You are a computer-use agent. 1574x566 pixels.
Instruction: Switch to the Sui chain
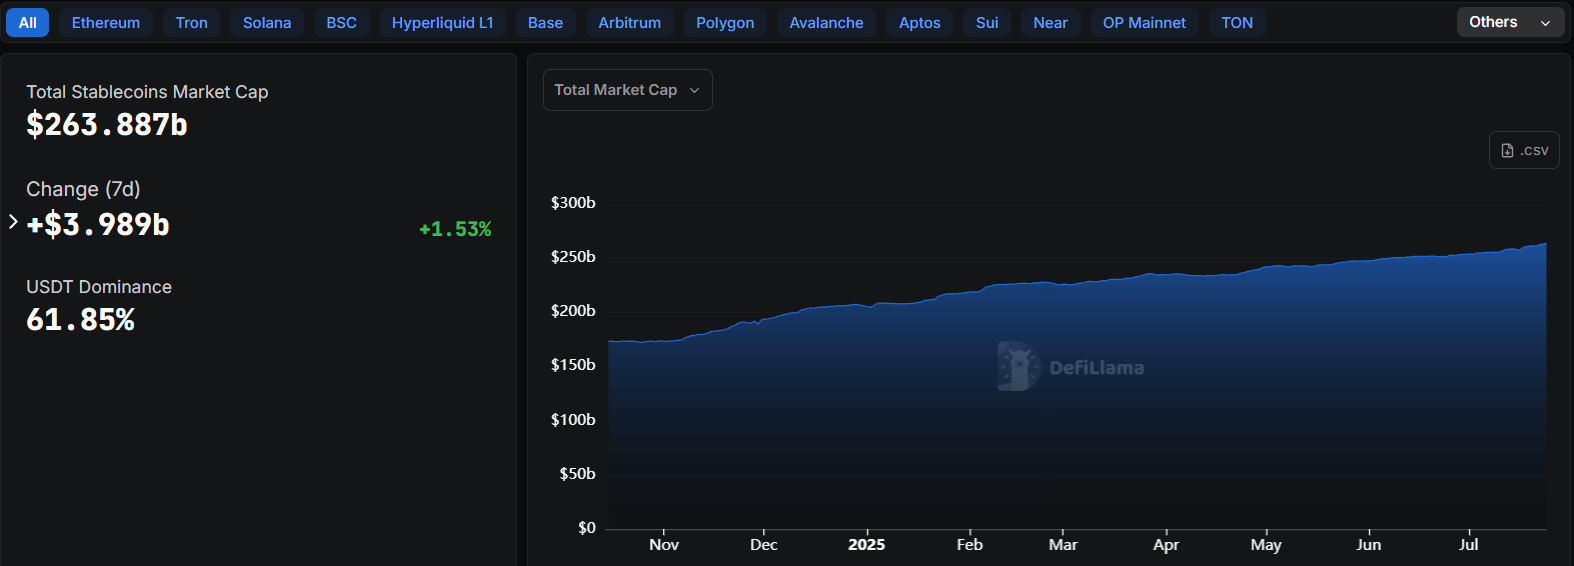(987, 23)
